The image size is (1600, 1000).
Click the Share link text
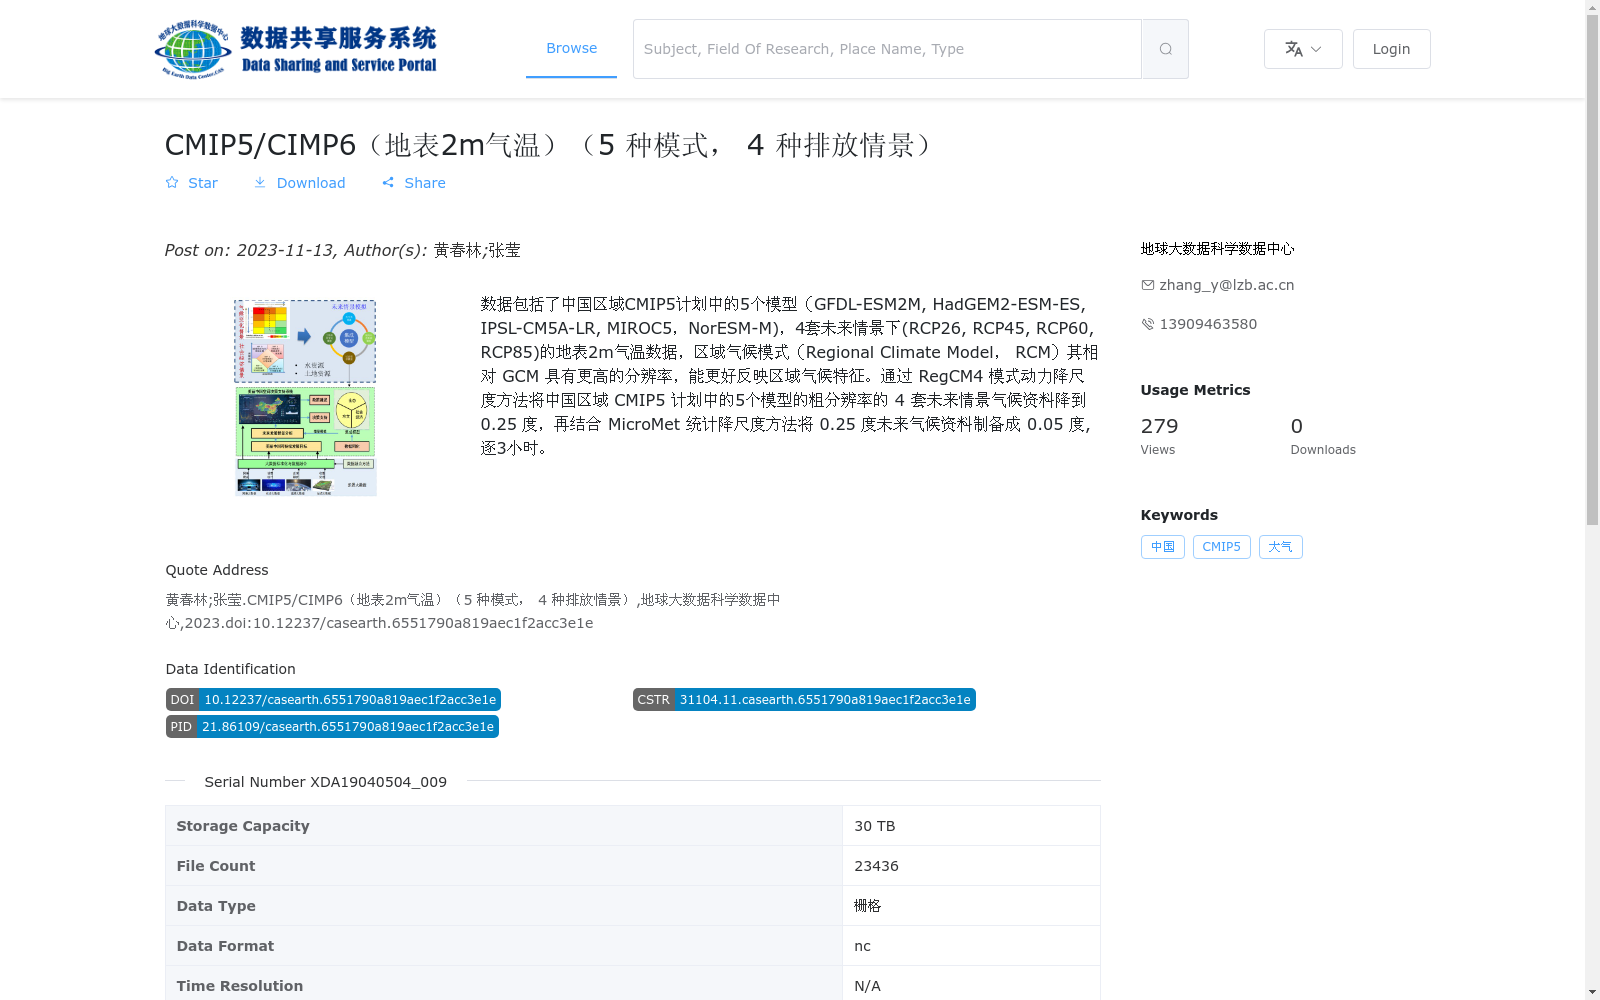pos(425,183)
